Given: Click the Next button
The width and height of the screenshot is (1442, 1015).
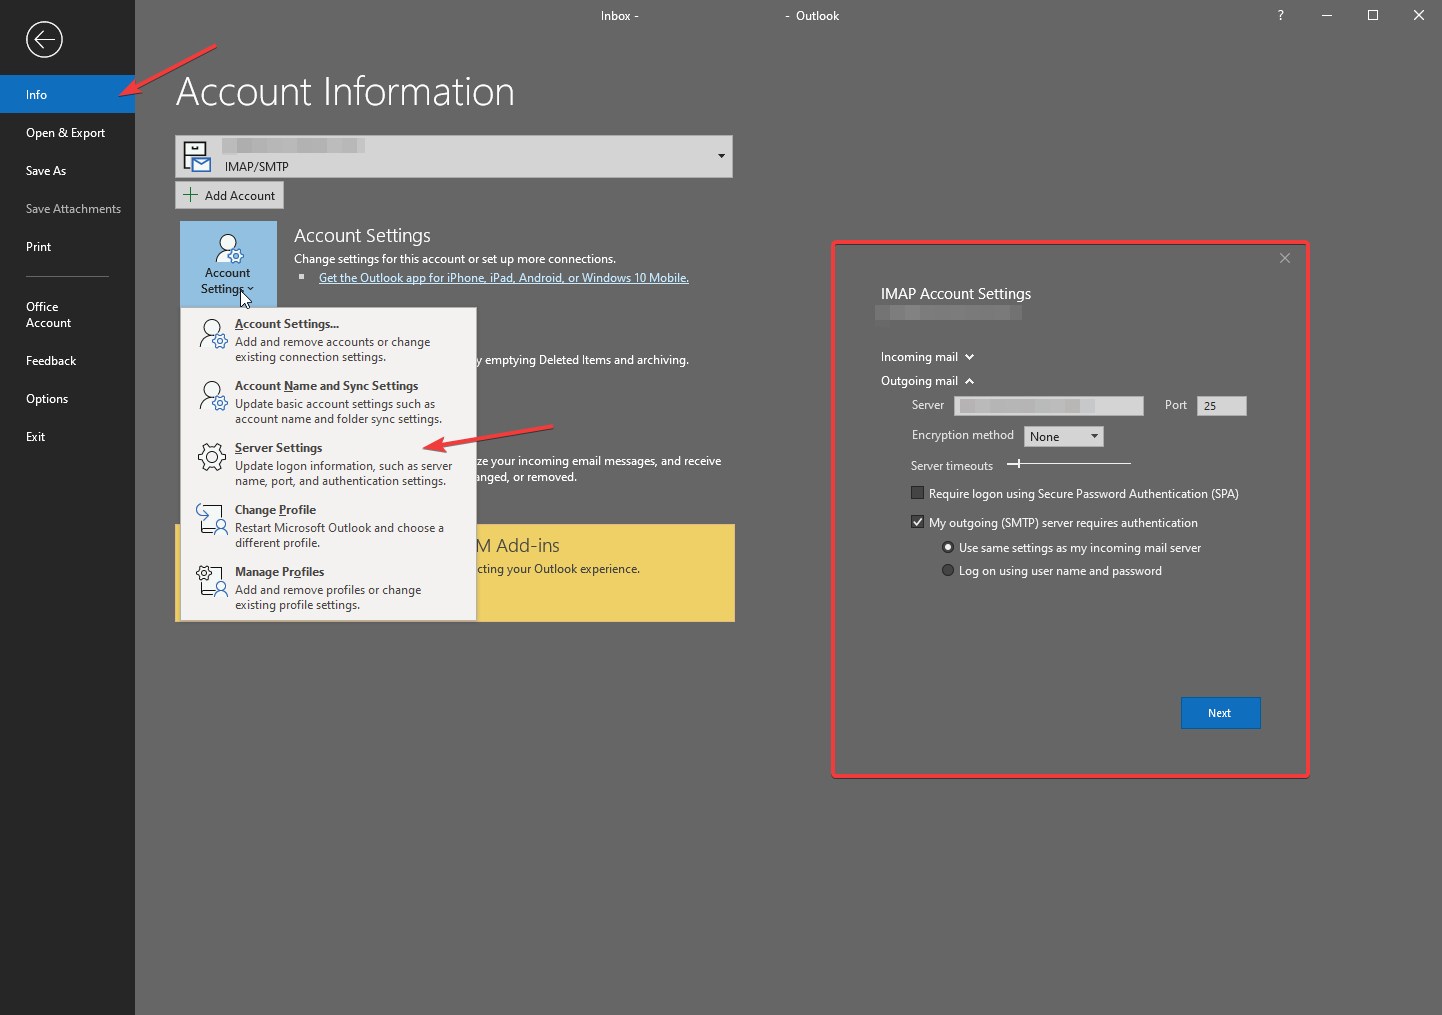Looking at the screenshot, I should [x=1220, y=713].
